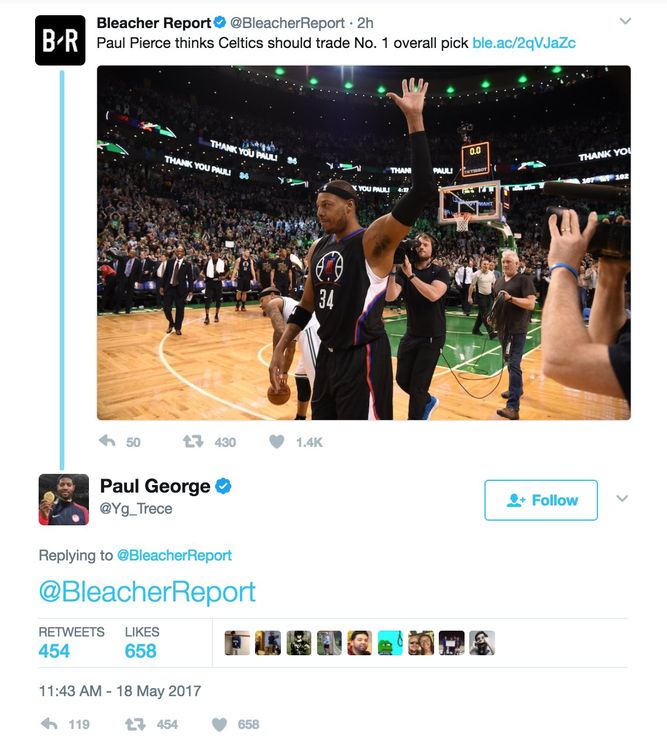Open the @BleacherReport handle in Replying to line
The width and height of the screenshot is (667, 750).
point(174,555)
